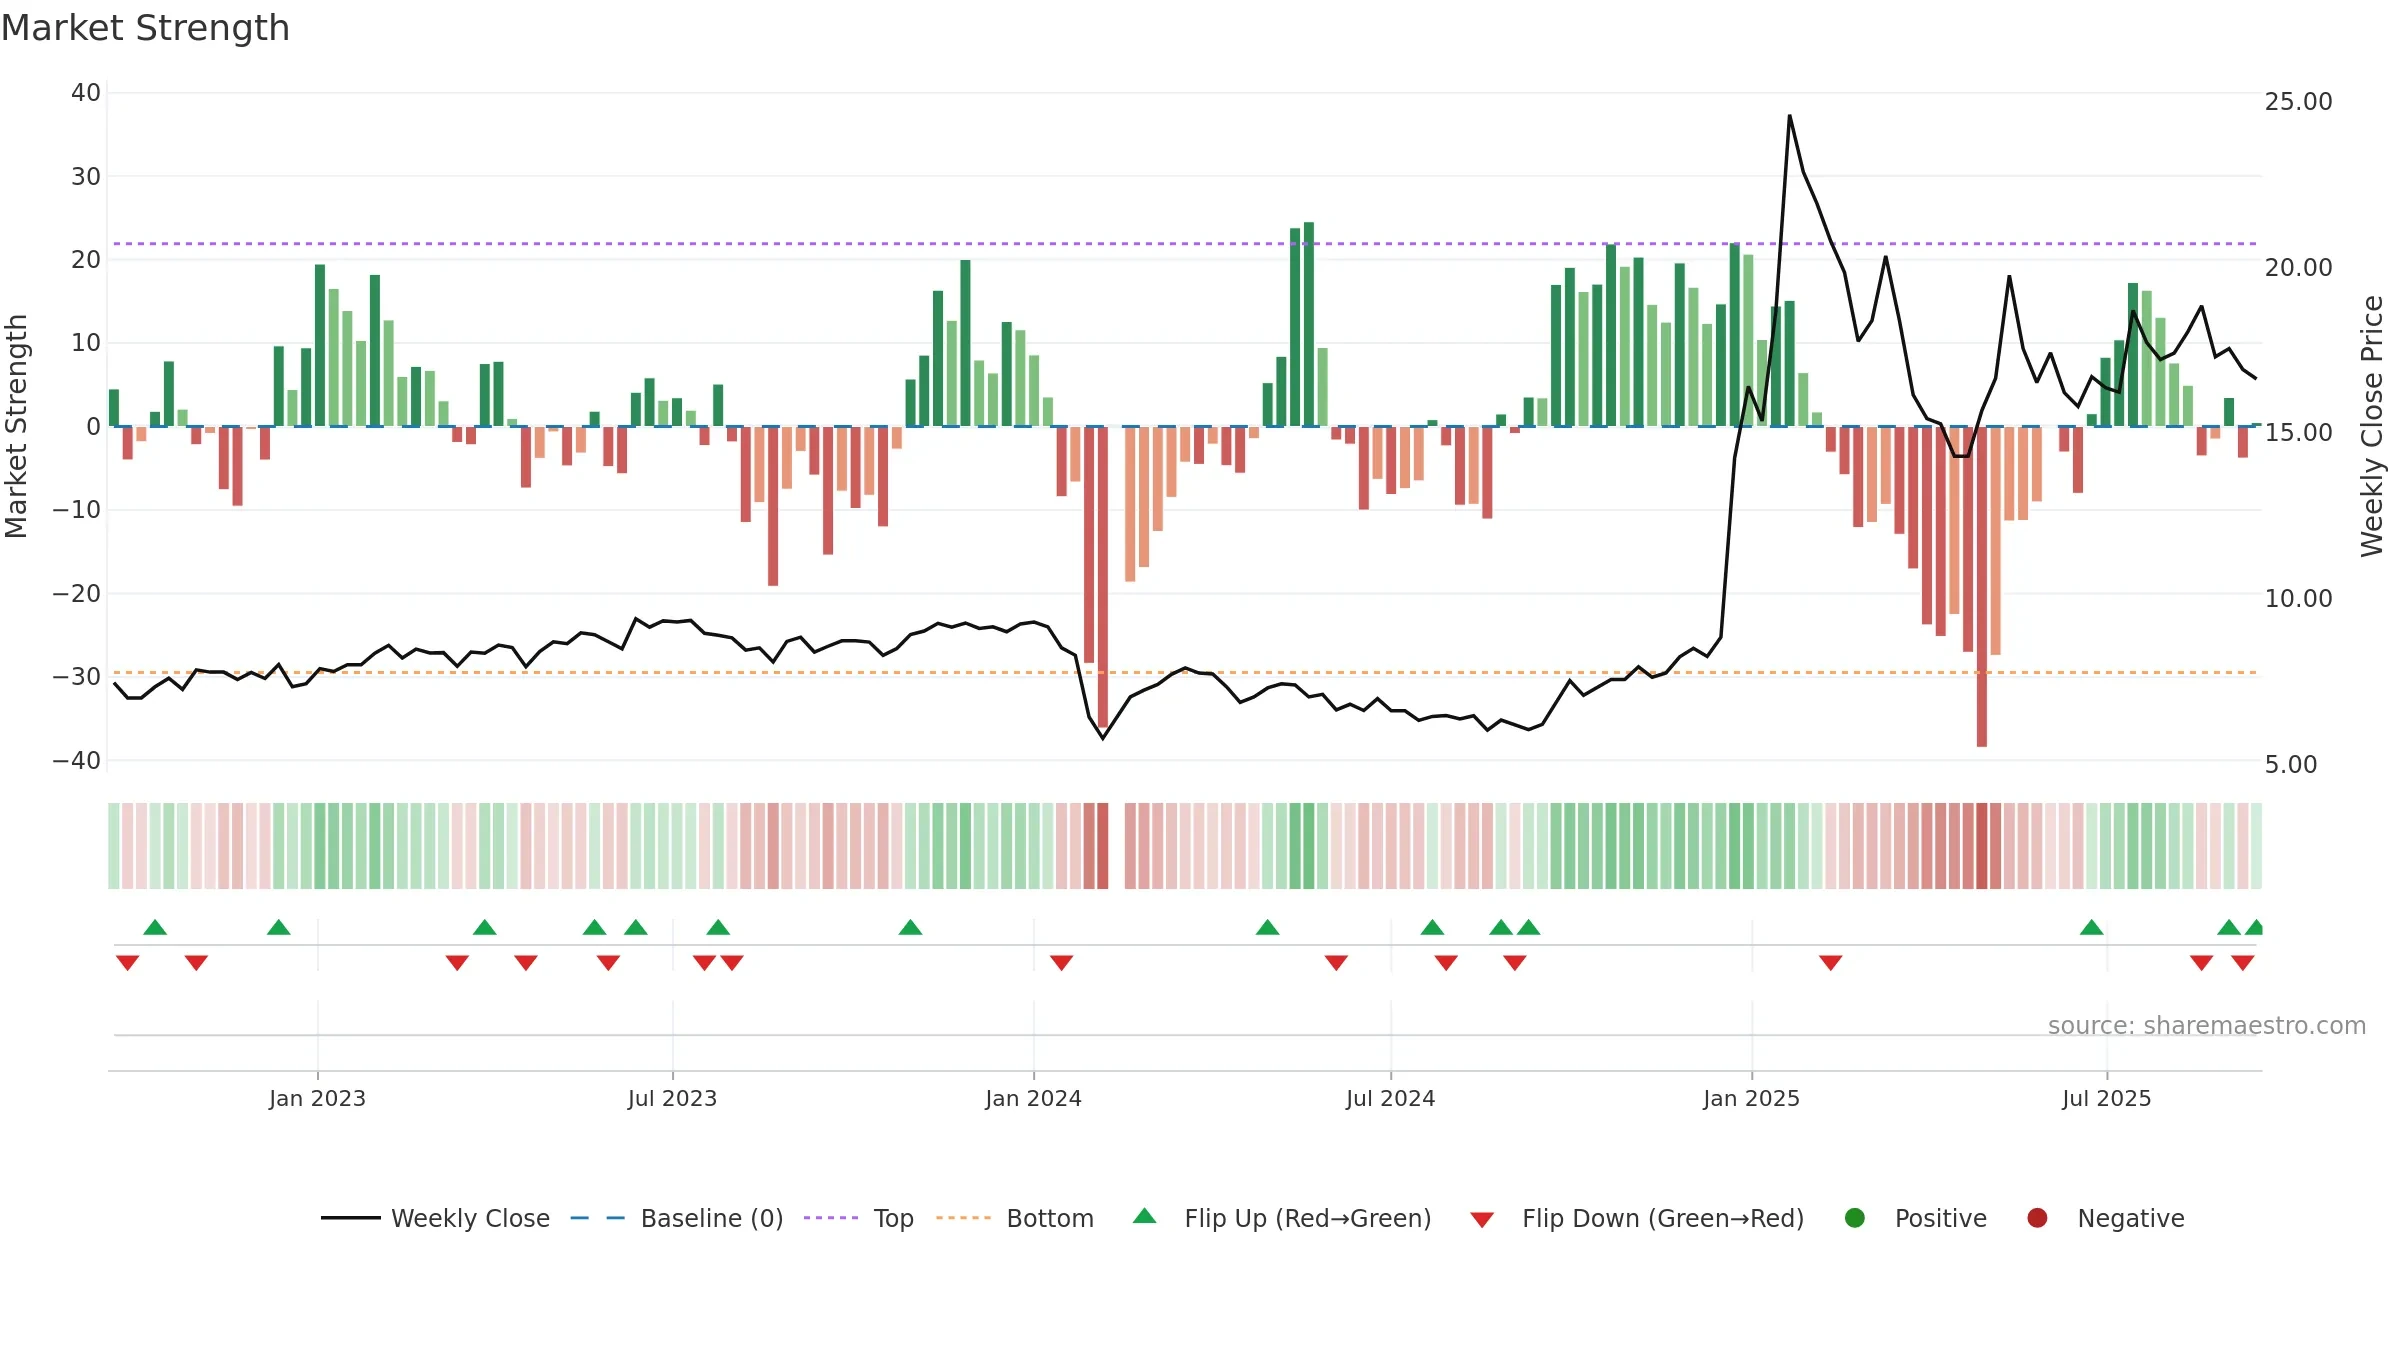This screenshot has height=1350, width=2400.
Task: Click the −40 tick on left axis
Action: (77, 760)
